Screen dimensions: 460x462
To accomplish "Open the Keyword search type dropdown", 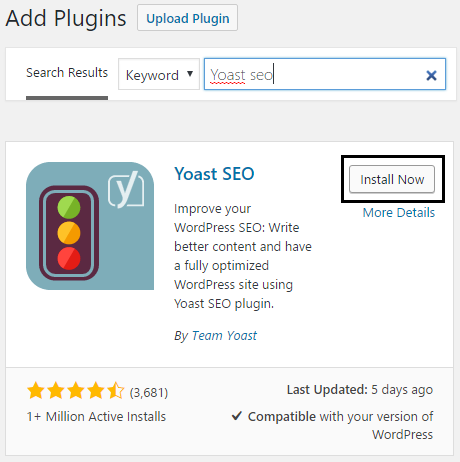I will (x=159, y=74).
